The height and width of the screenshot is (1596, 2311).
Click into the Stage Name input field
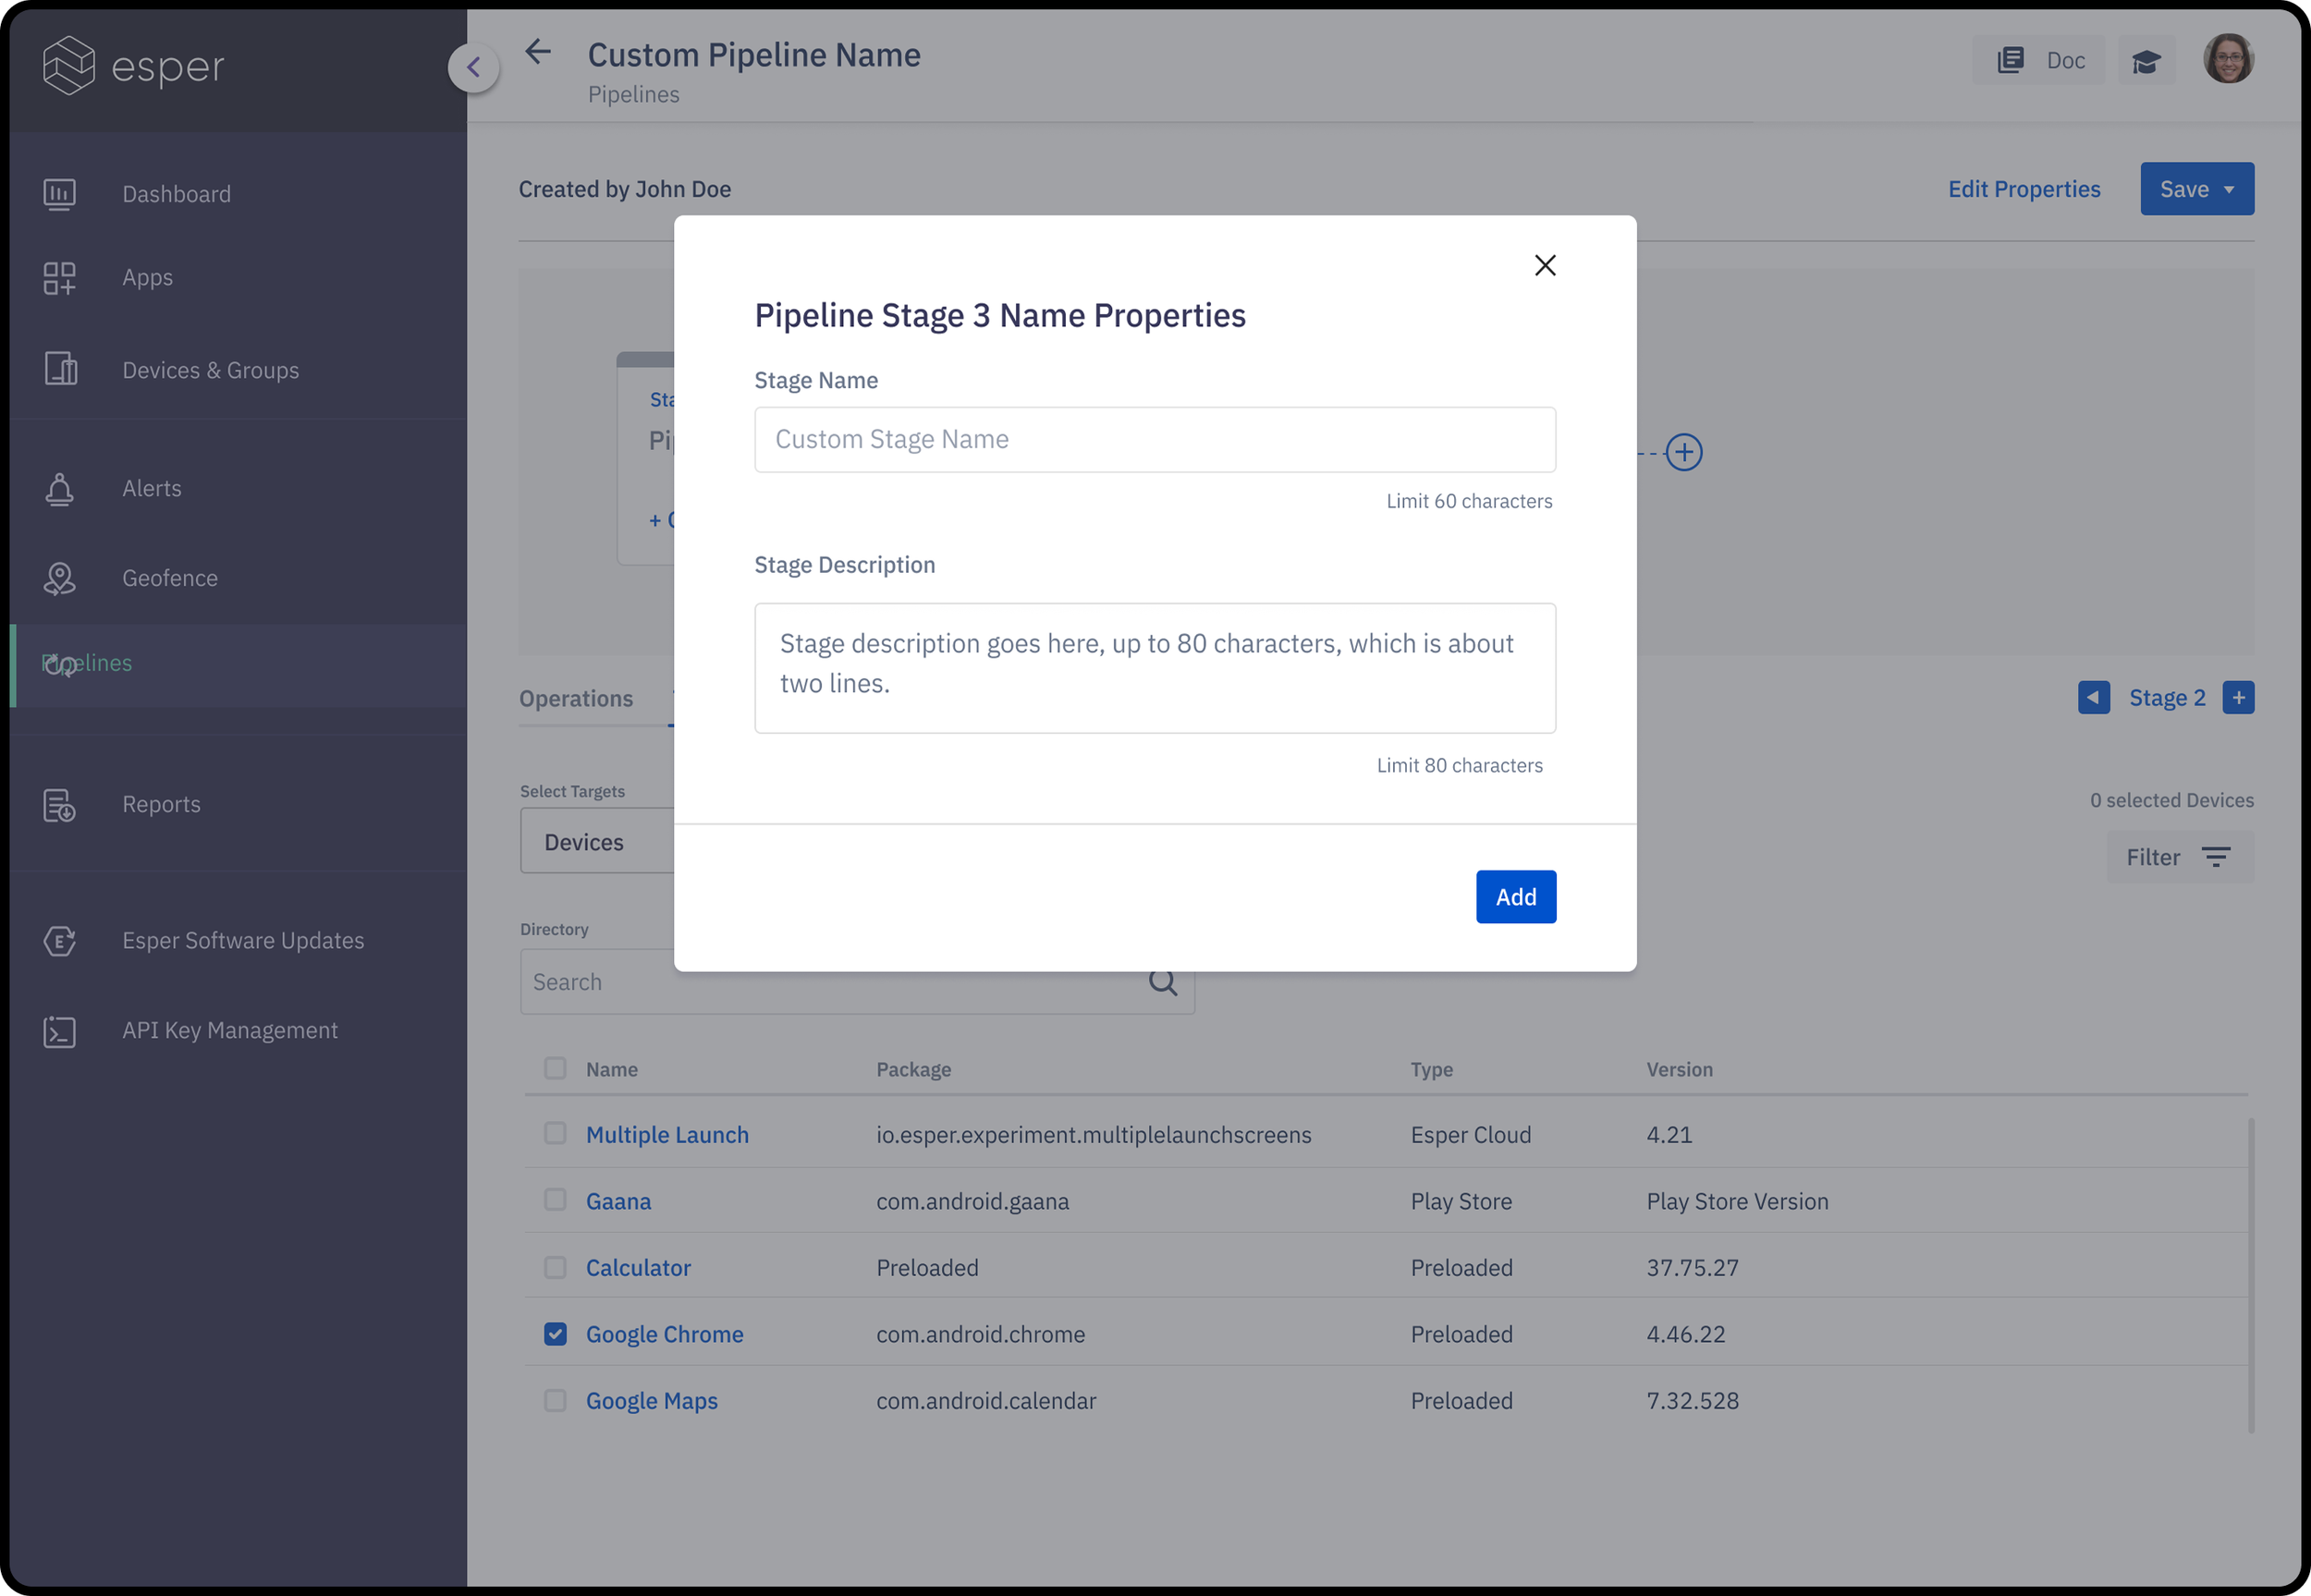(1154, 440)
